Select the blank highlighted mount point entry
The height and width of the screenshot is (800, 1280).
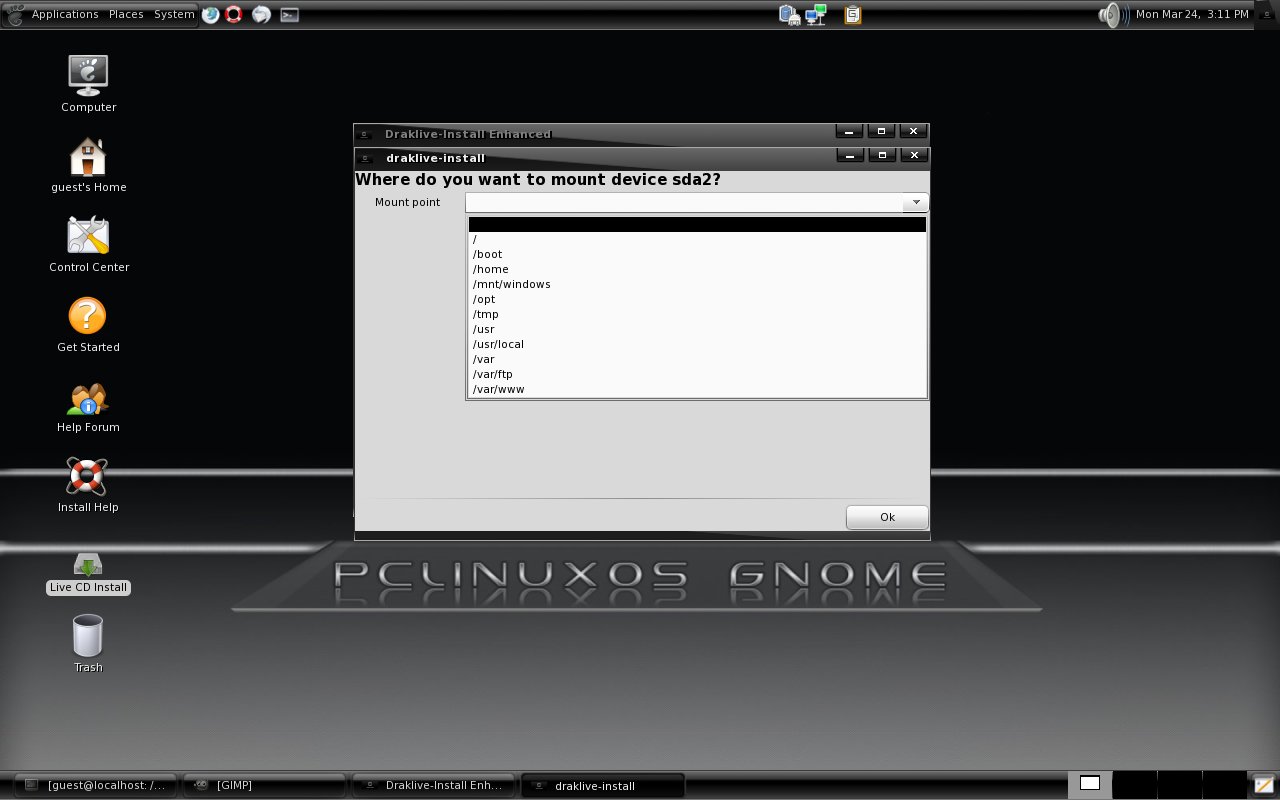click(x=697, y=224)
